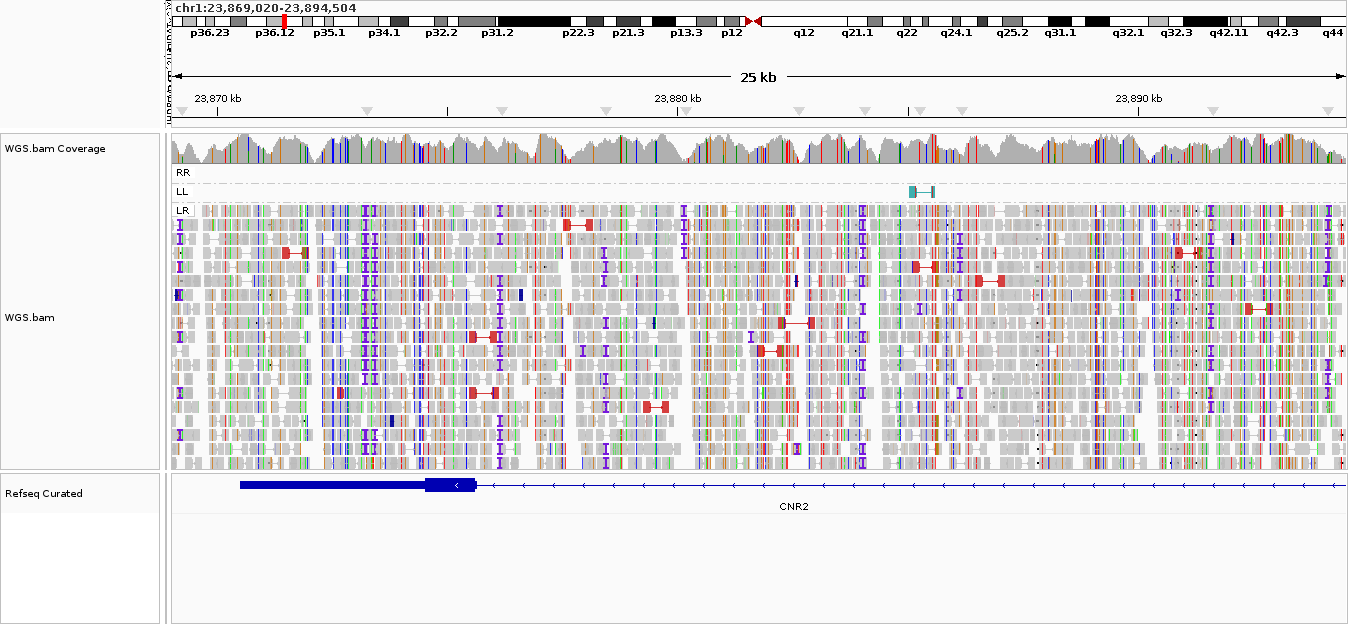Select the Refseq Curated track name
The width and height of the screenshot is (1366, 630).
tap(44, 494)
